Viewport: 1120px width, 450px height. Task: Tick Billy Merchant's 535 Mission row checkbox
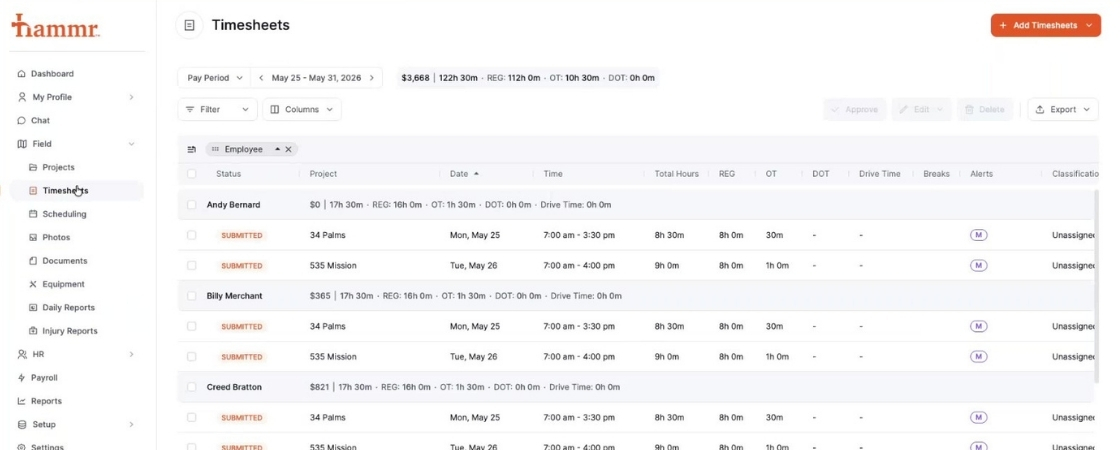point(191,356)
